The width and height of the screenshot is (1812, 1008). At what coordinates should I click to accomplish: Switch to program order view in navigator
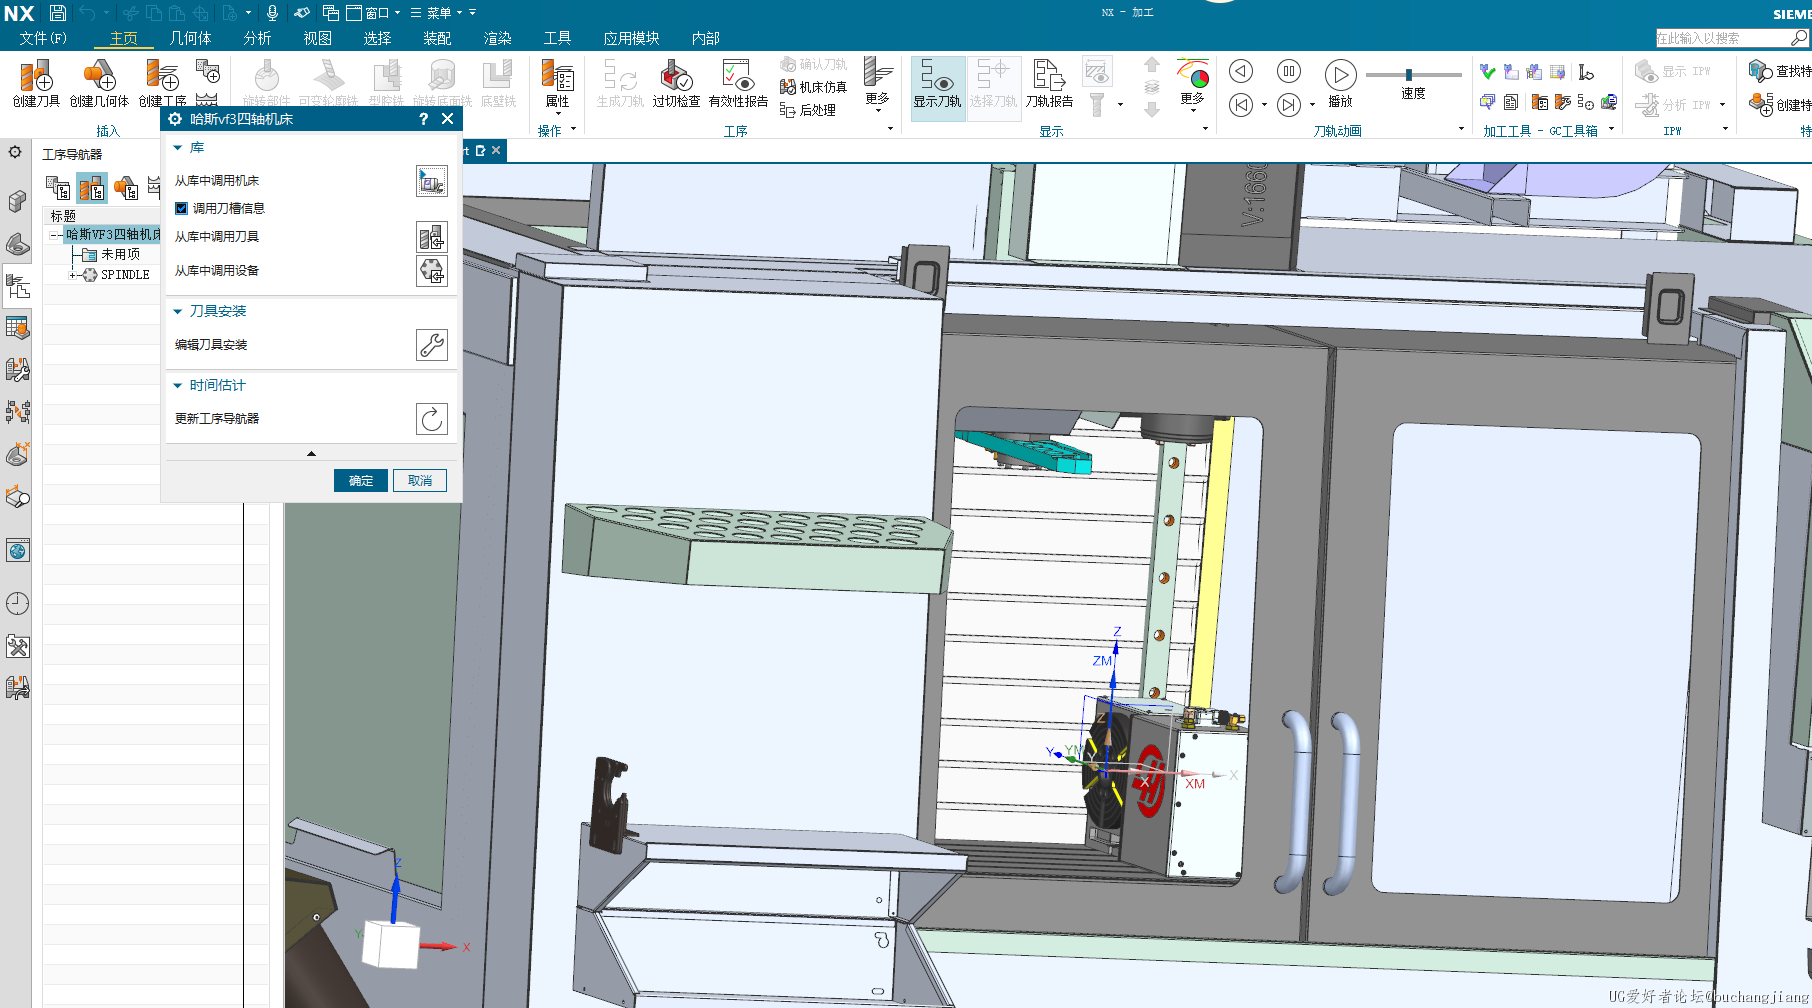coord(57,187)
